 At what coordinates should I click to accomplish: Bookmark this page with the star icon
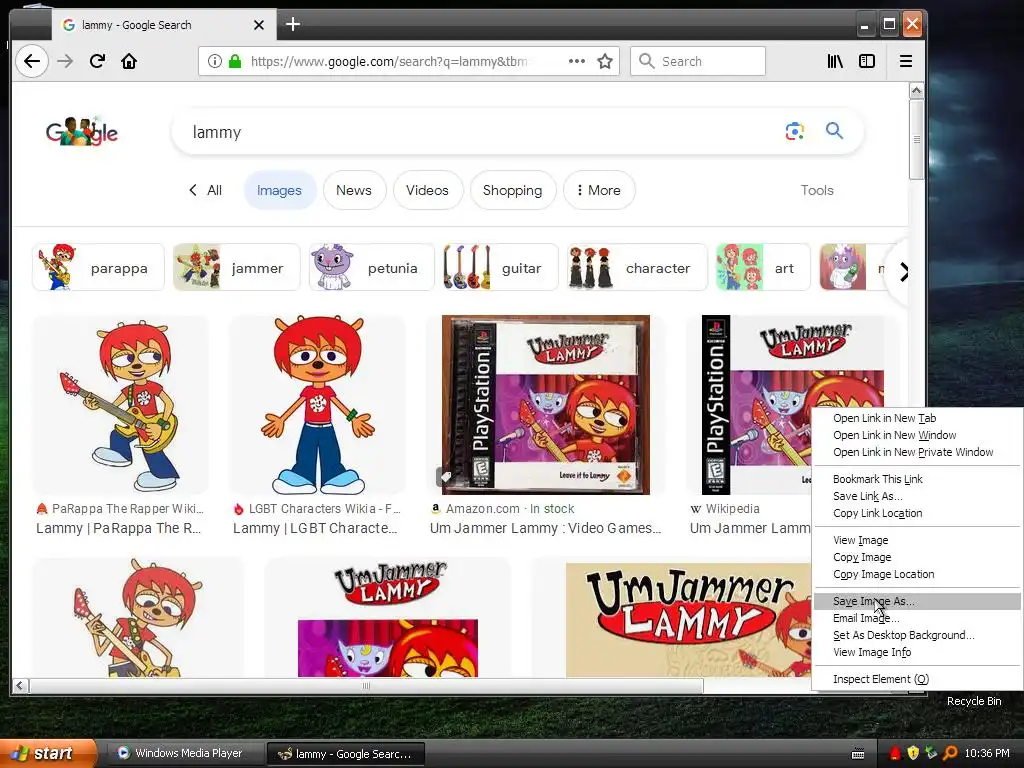(x=605, y=61)
